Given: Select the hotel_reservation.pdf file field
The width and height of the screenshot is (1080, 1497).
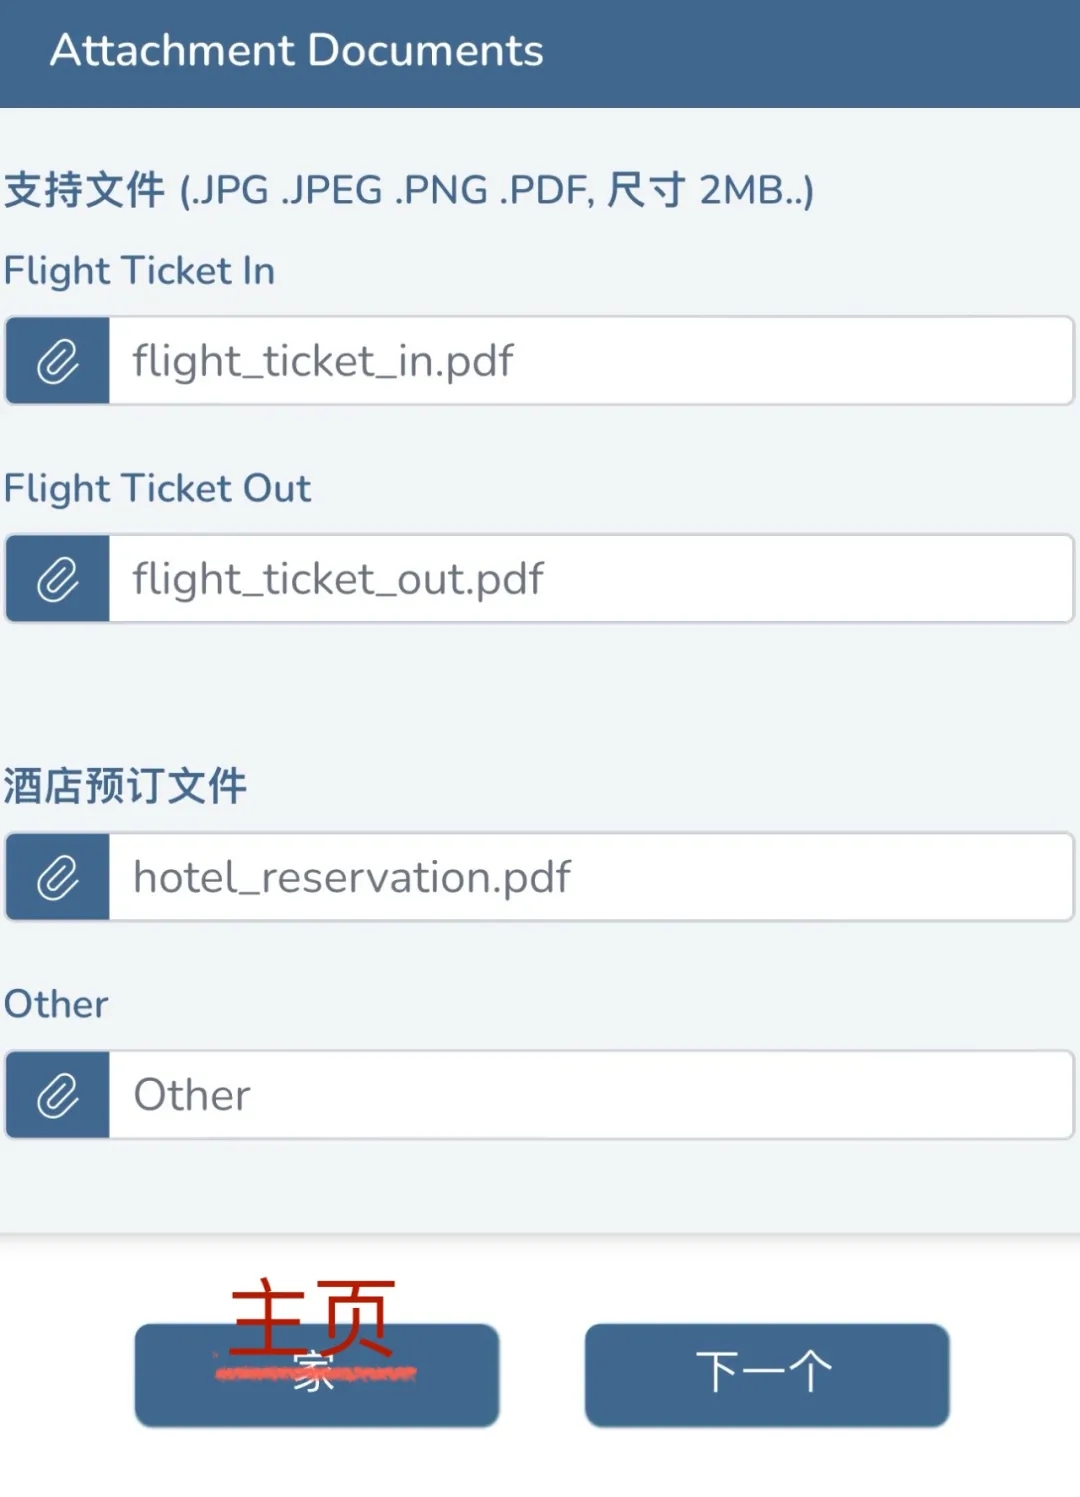Looking at the screenshot, I should (x=590, y=877).
